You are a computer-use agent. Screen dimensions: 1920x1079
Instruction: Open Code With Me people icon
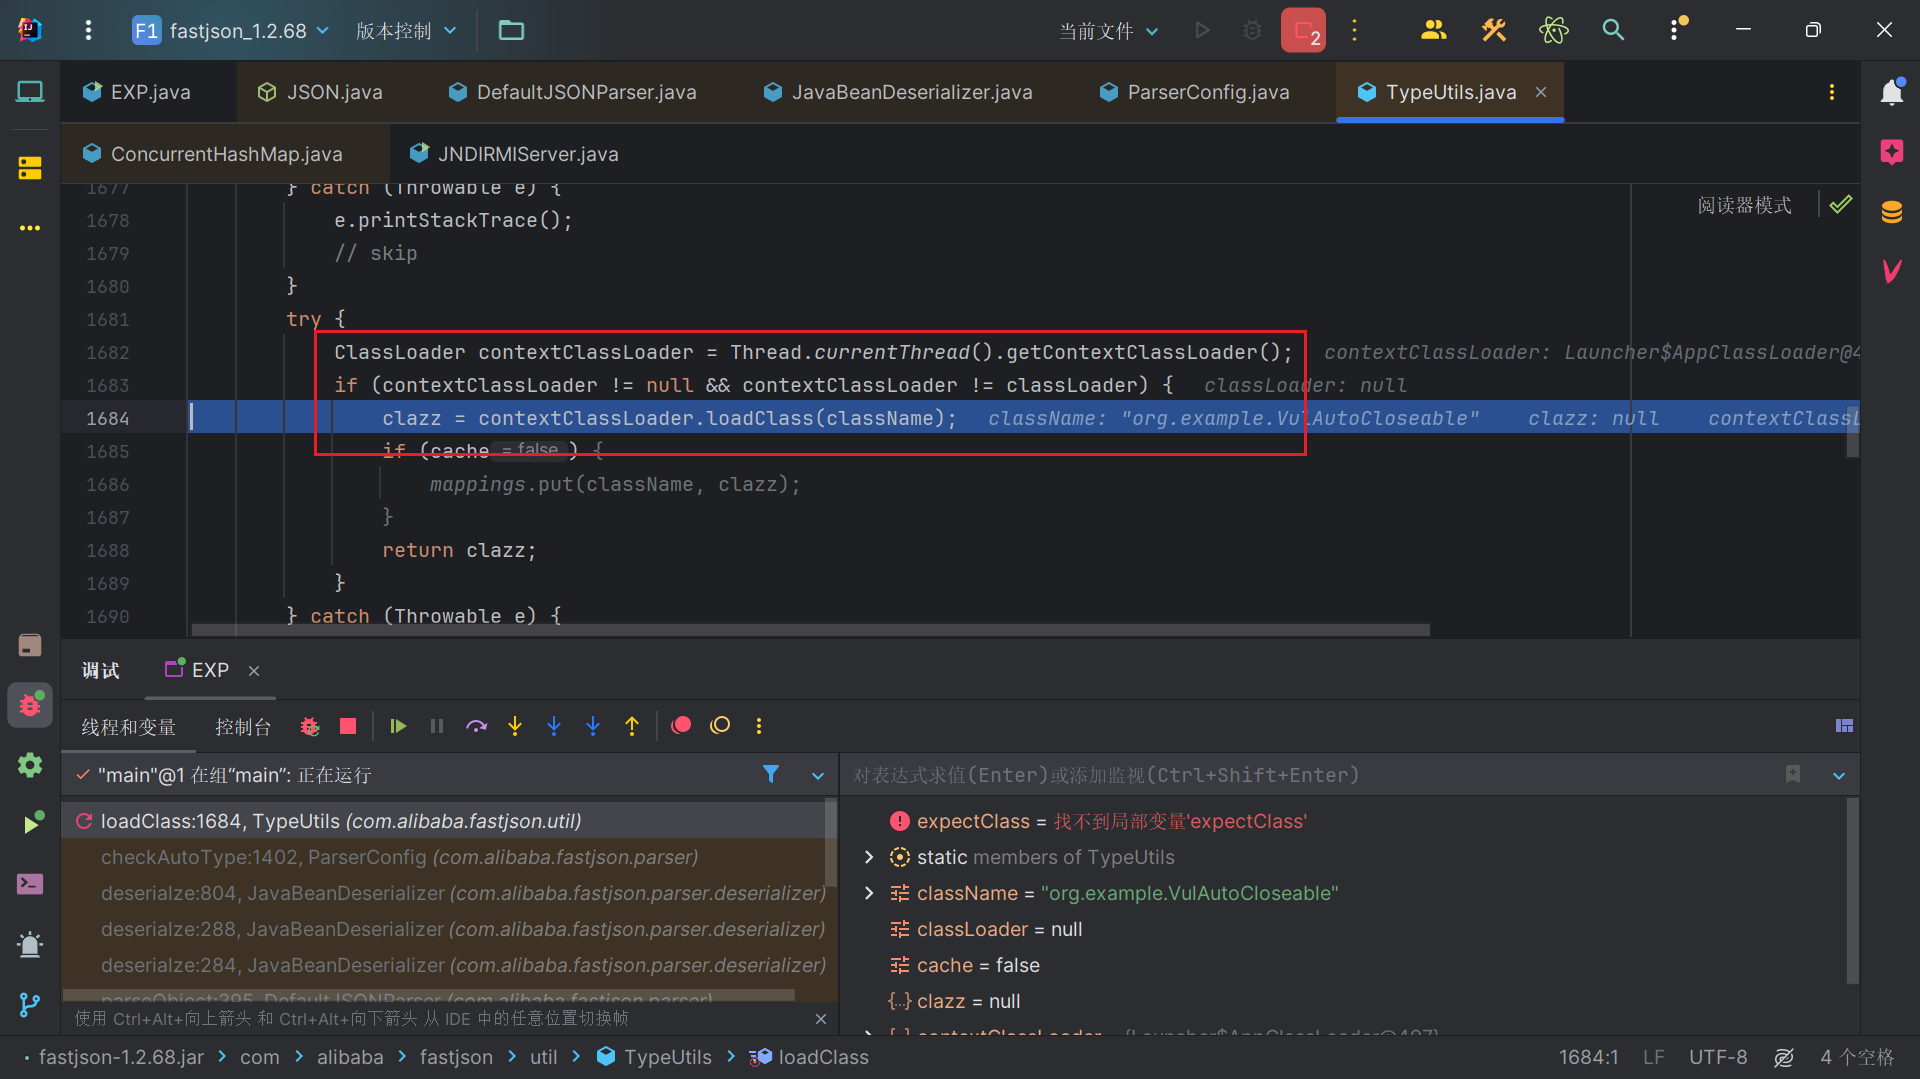pos(1433,30)
